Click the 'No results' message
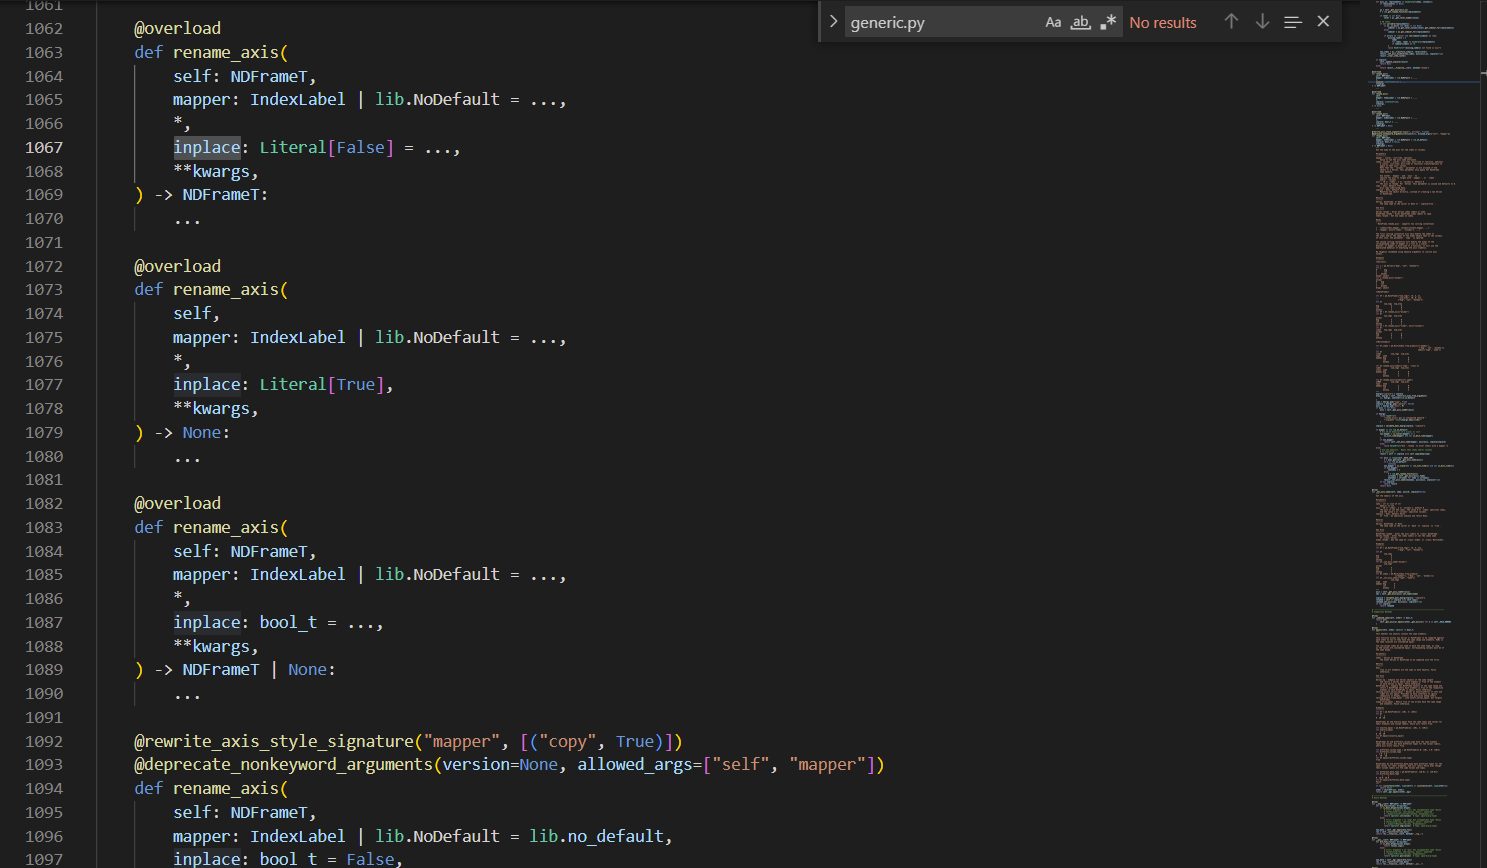1487x868 pixels. [x=1163, y=22]
